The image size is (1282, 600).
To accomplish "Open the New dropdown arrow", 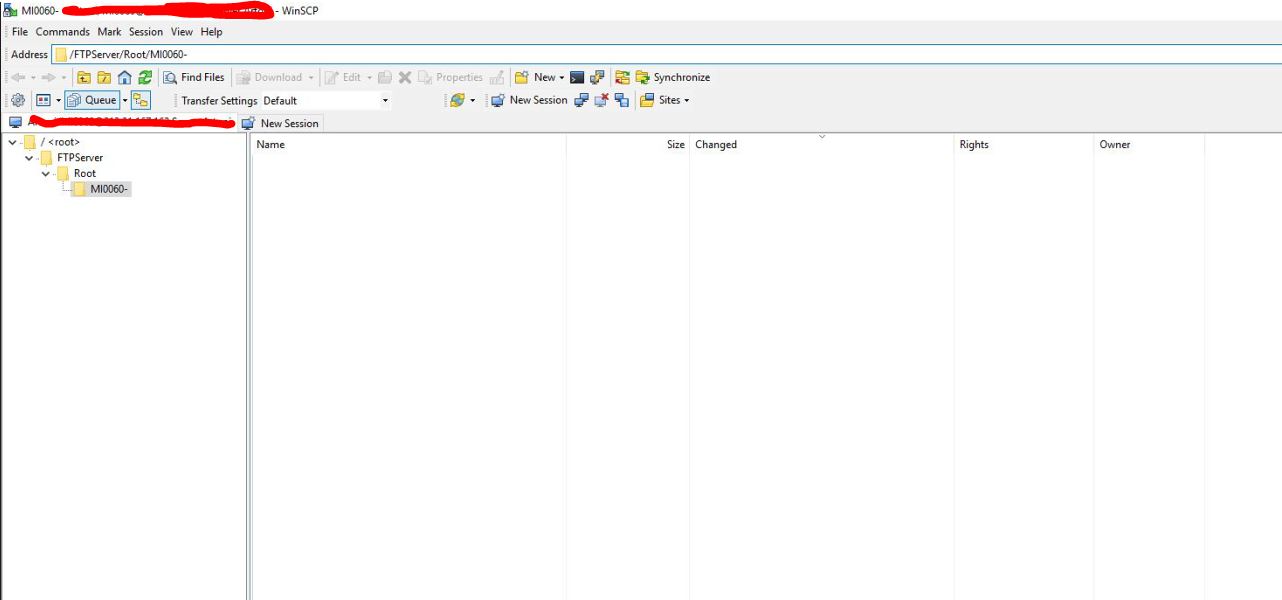I will point(562,77).
